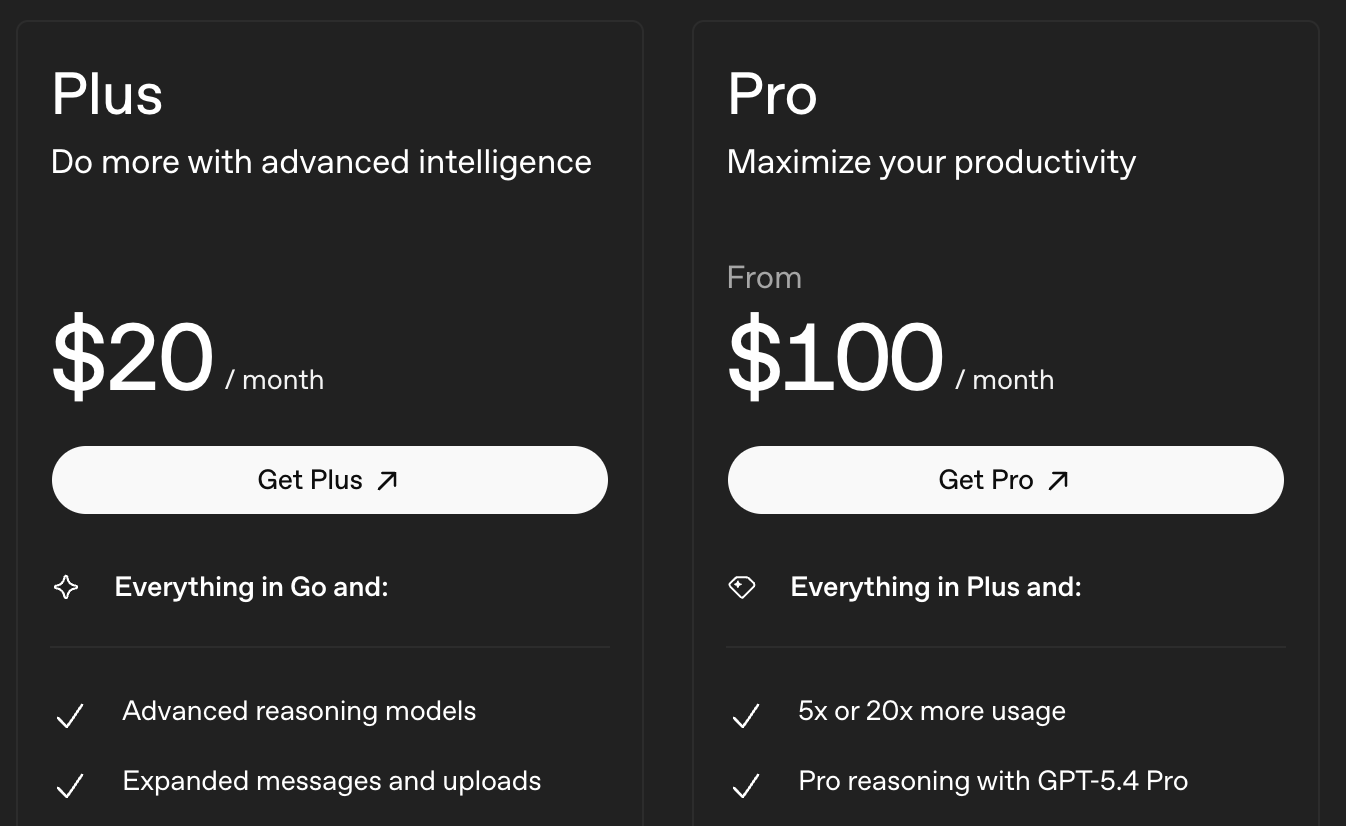1346x826 pixels.
Task: Click the "From" label above the Pro price
Action: coord(764,277)
